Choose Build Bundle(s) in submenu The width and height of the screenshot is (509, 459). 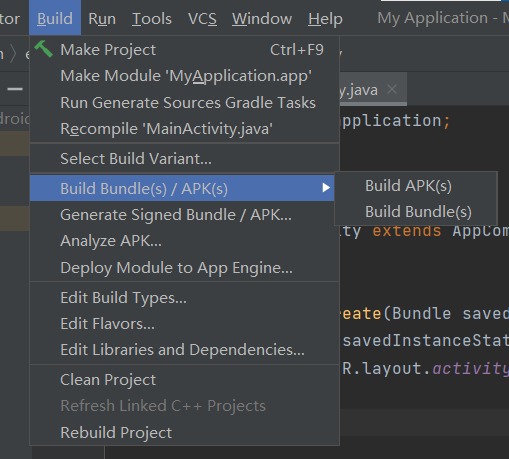pos(416,212)
